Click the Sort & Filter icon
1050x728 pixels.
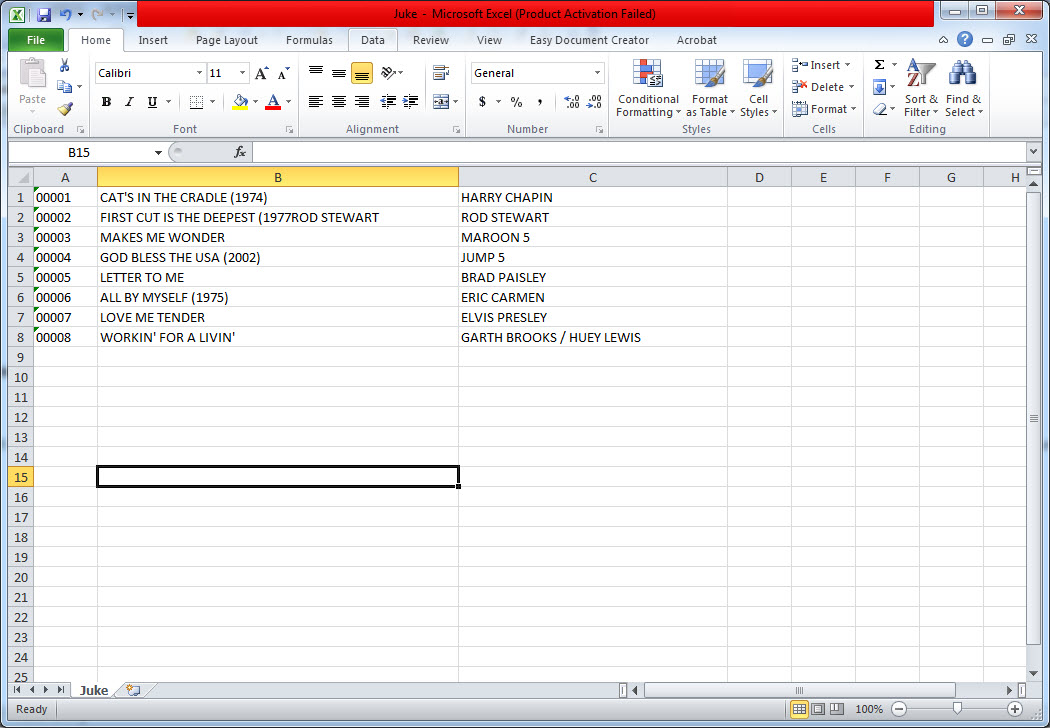[920, 89]
